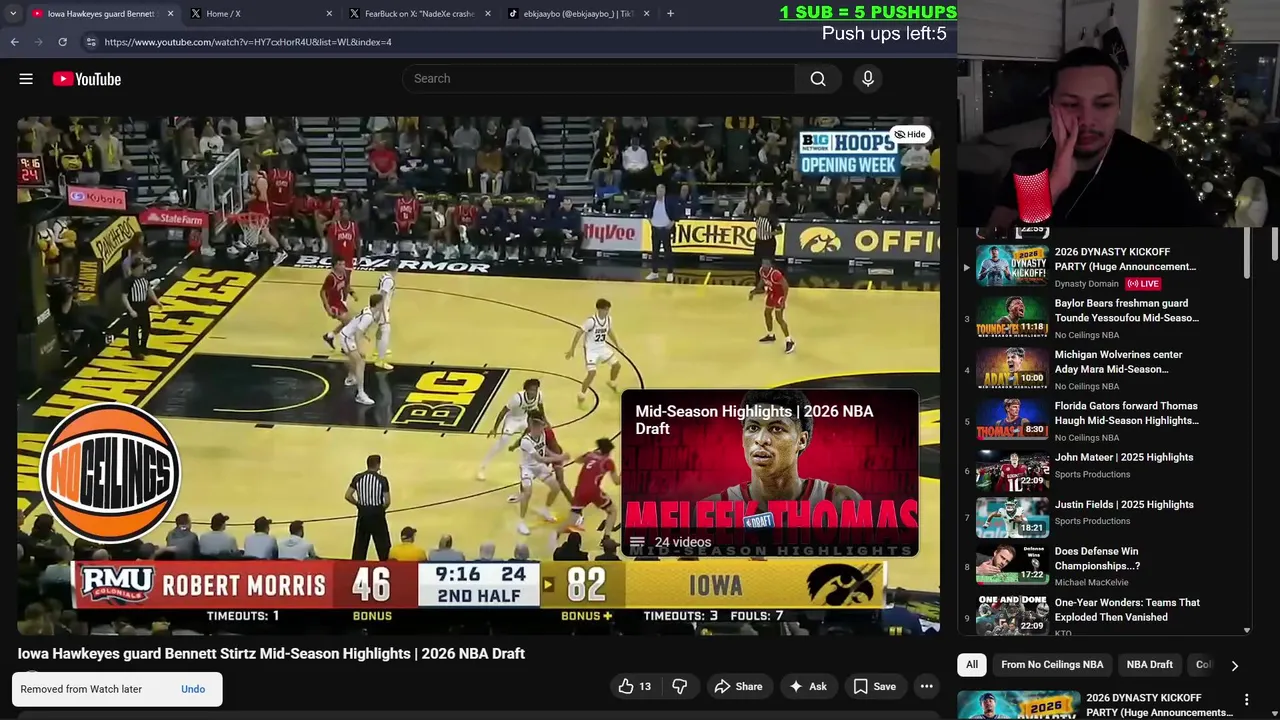Open the YouTube hamburger guide menu
Image resolution: width=1280 pixels, height=720 pixels.
point(26,79)
